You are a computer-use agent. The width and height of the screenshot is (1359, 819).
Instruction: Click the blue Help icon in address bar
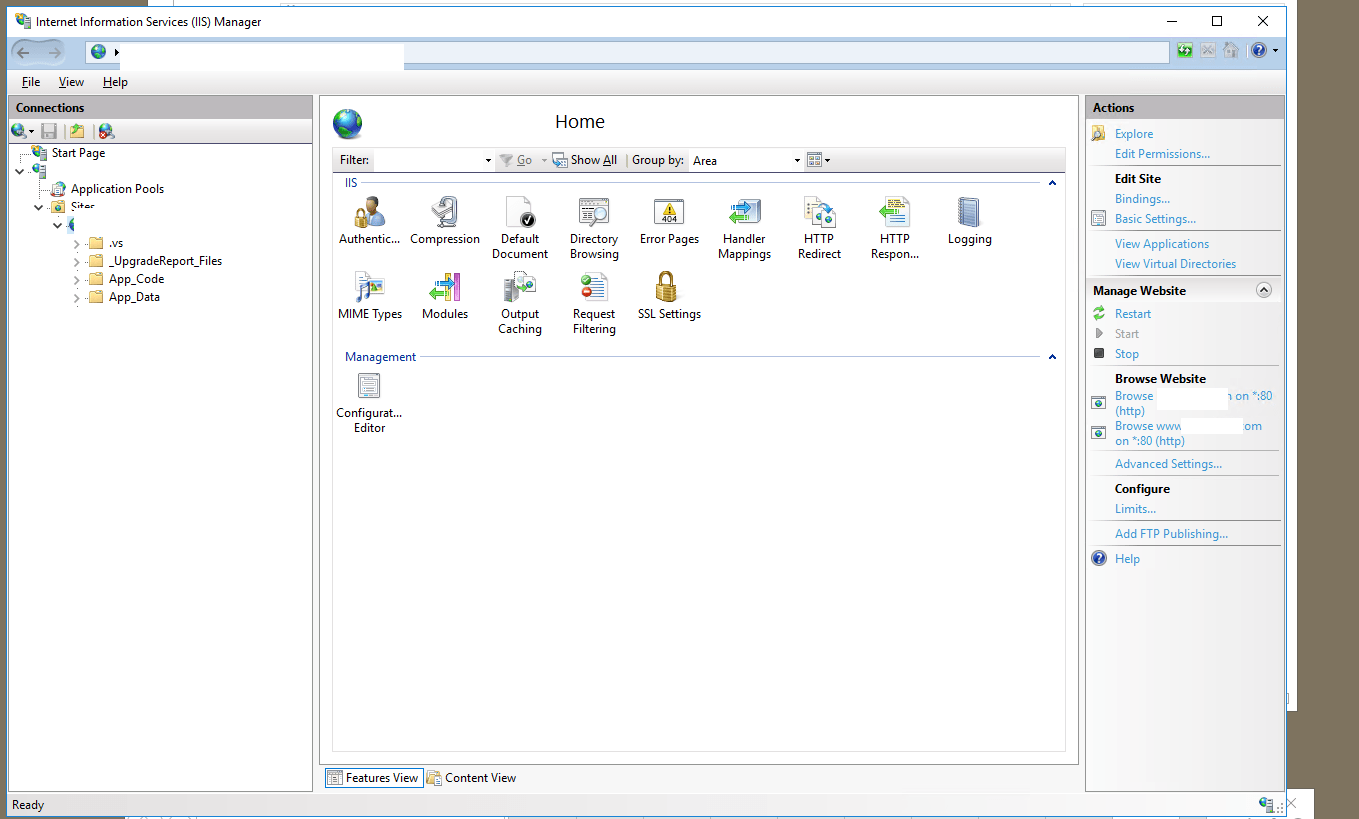coord(1258,51)
